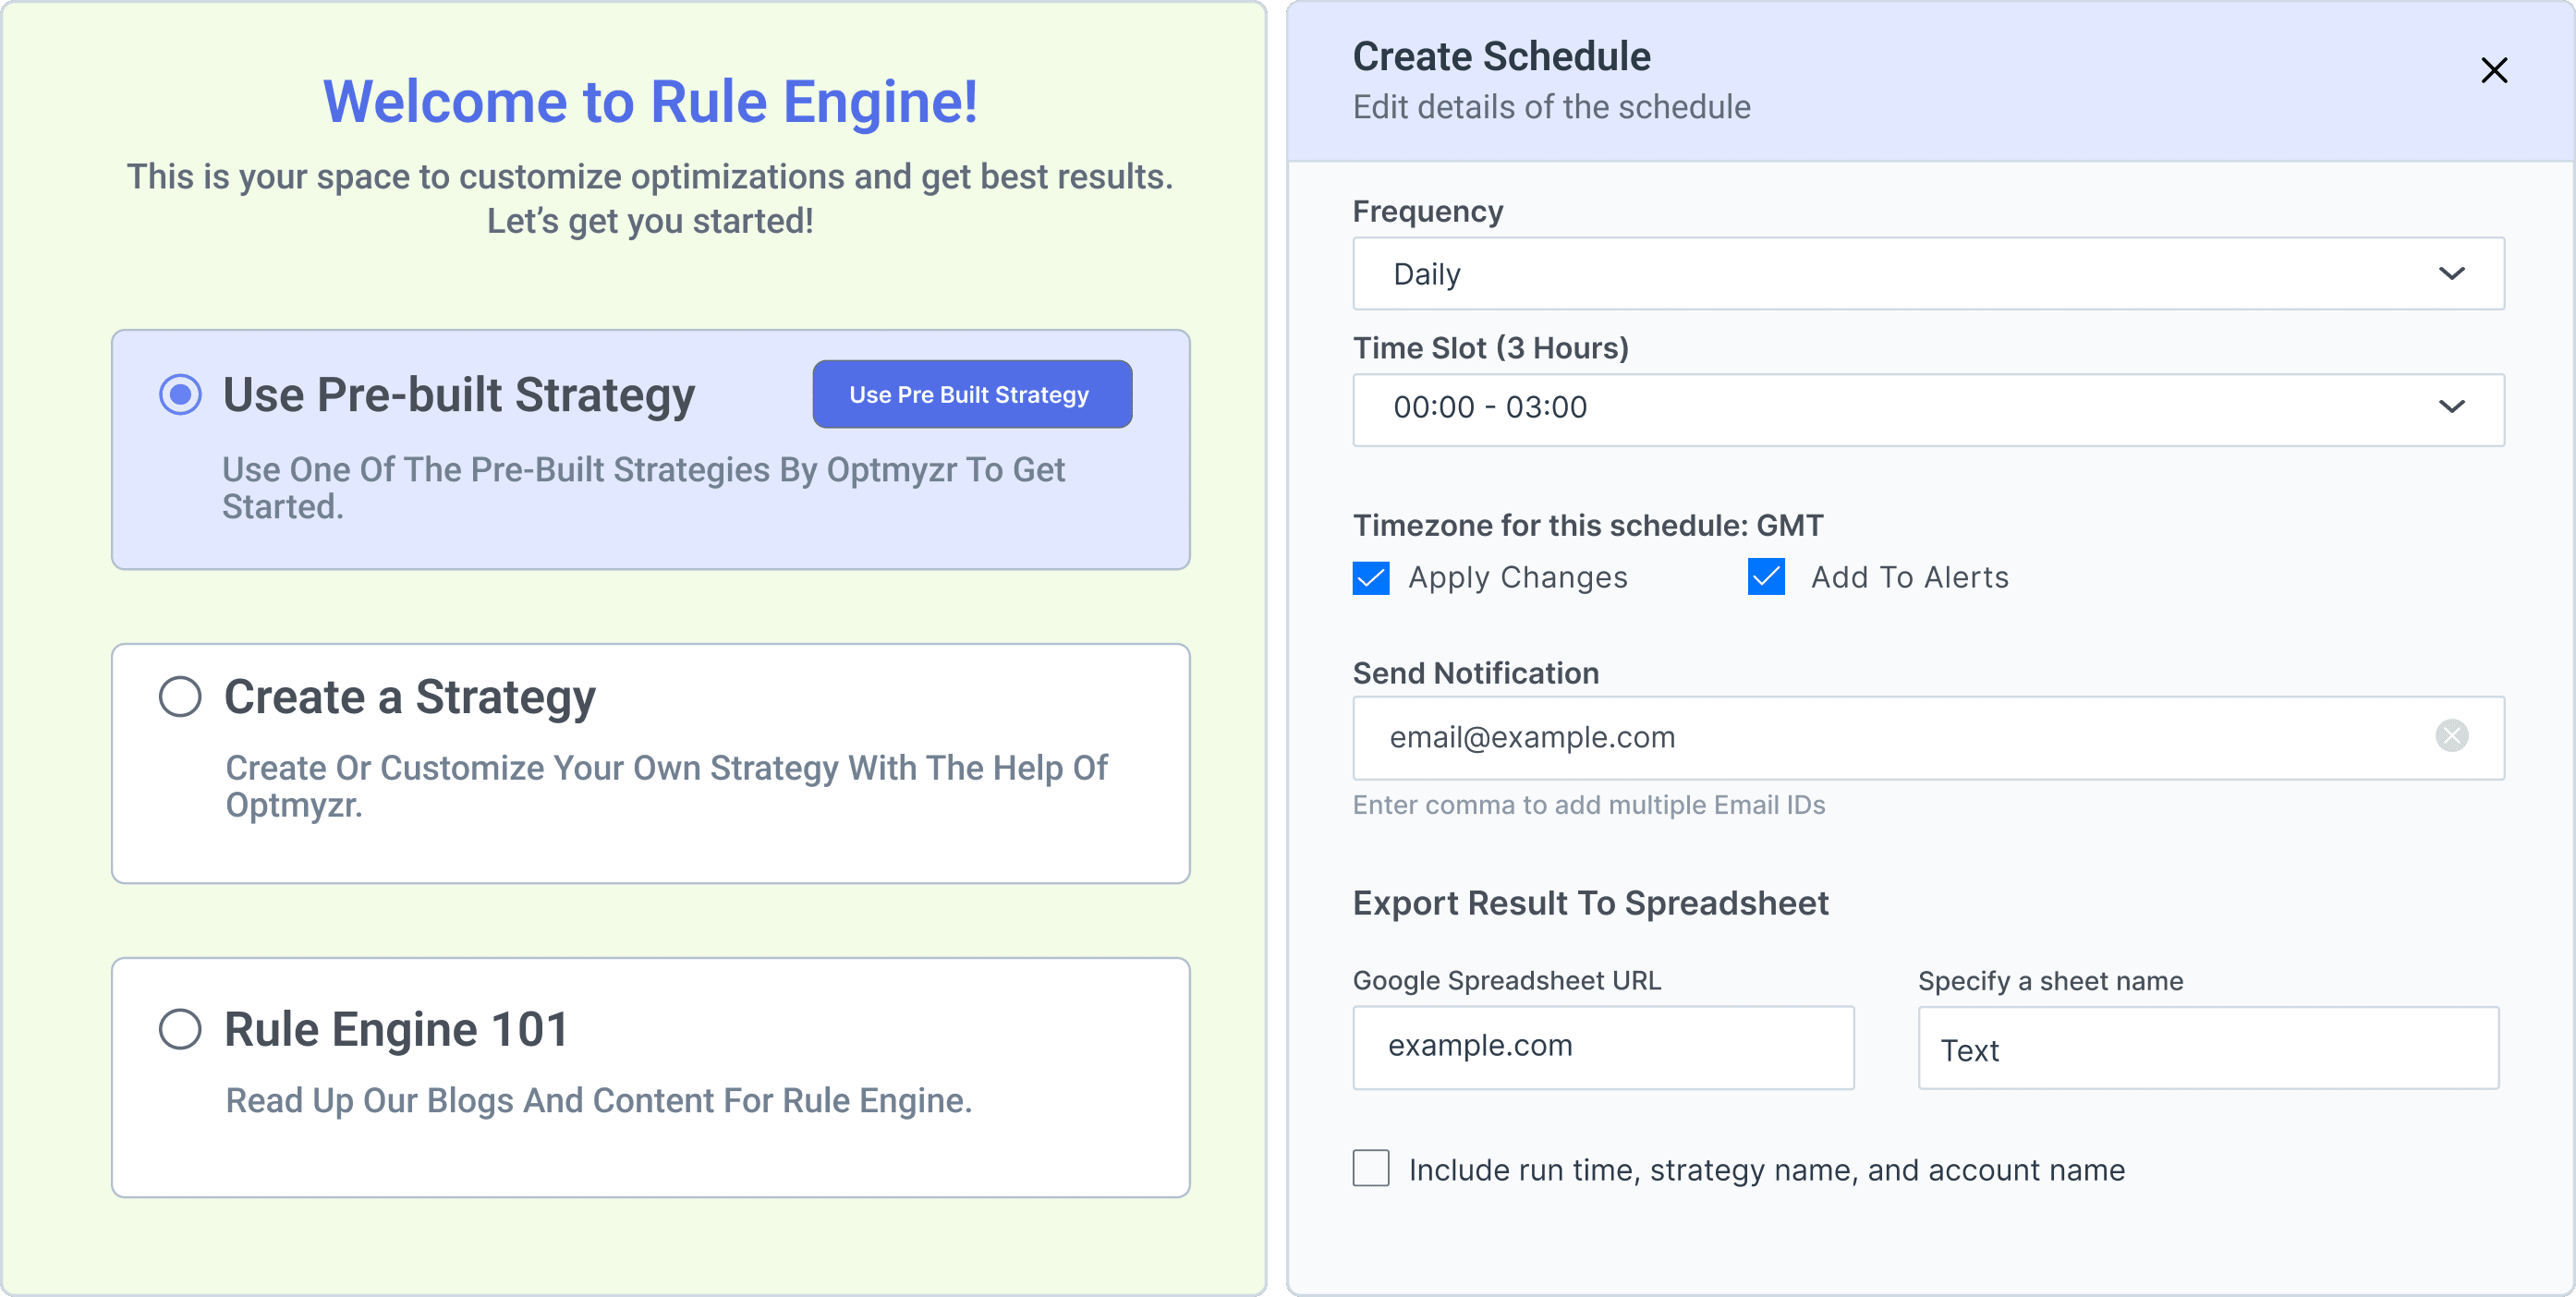2576x1297 pixels.
Task: Select the Rule Engine 101 radio option
Action: (180, 1029)
